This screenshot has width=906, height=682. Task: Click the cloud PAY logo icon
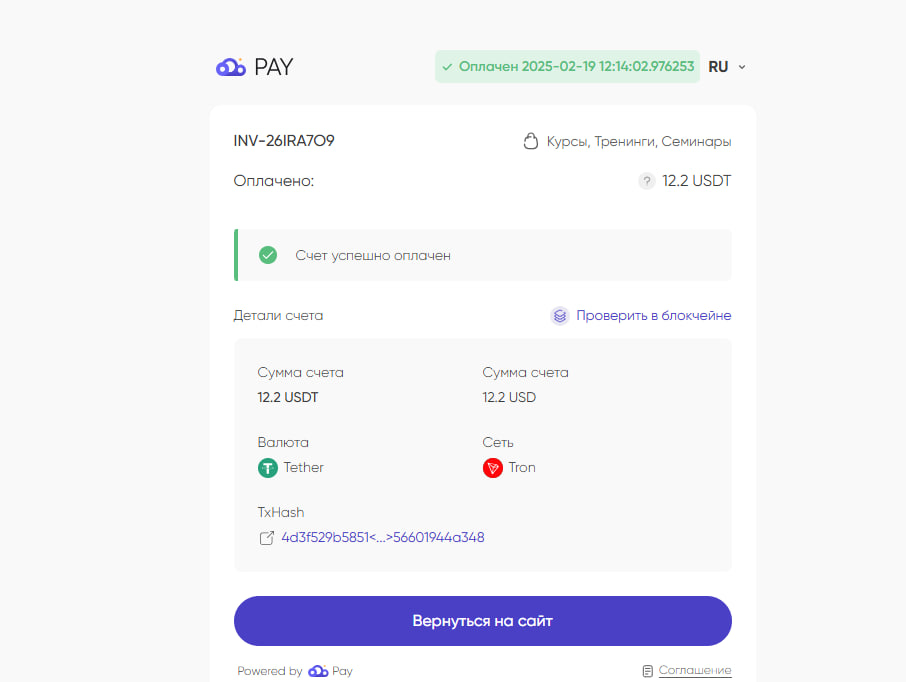pyautogui.click(x=231, y=67)
